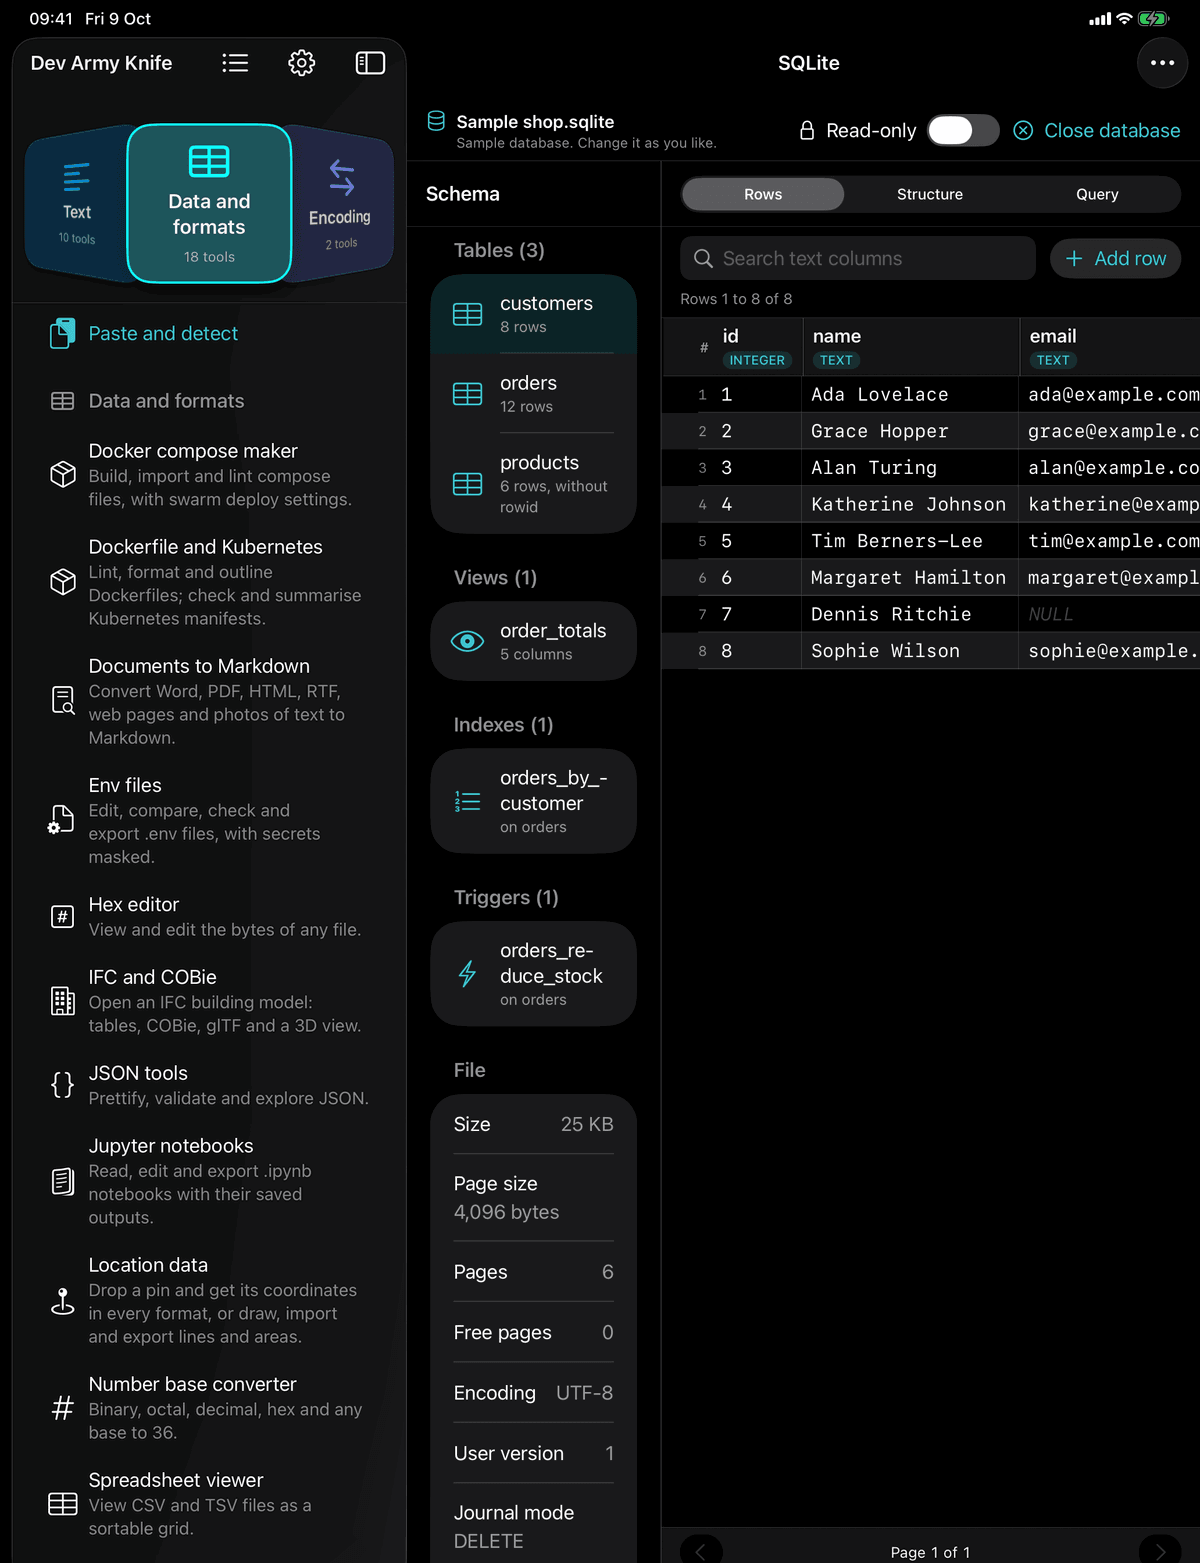Image resolution: width=1200 pixels, height=1563 pixels.
Task: Click the Dockerfile and Kubernetes cube icon
Action: pos(63,582)
